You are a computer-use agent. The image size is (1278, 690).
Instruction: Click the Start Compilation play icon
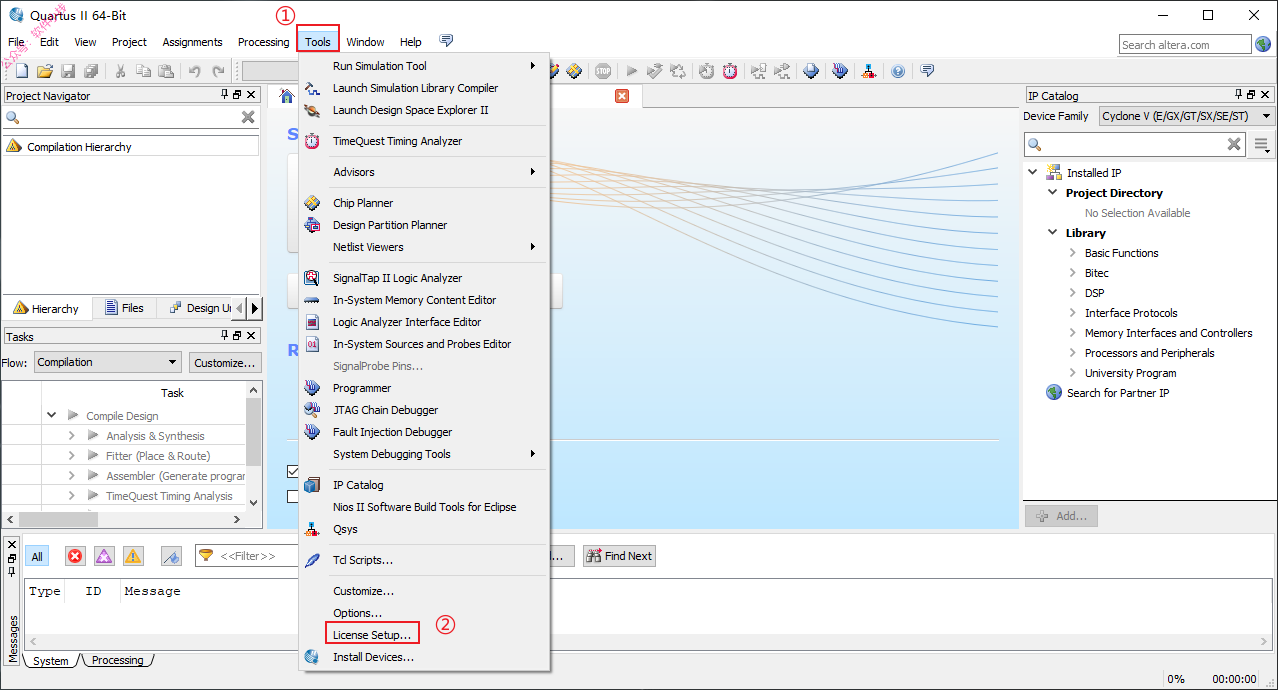(631, 71)
